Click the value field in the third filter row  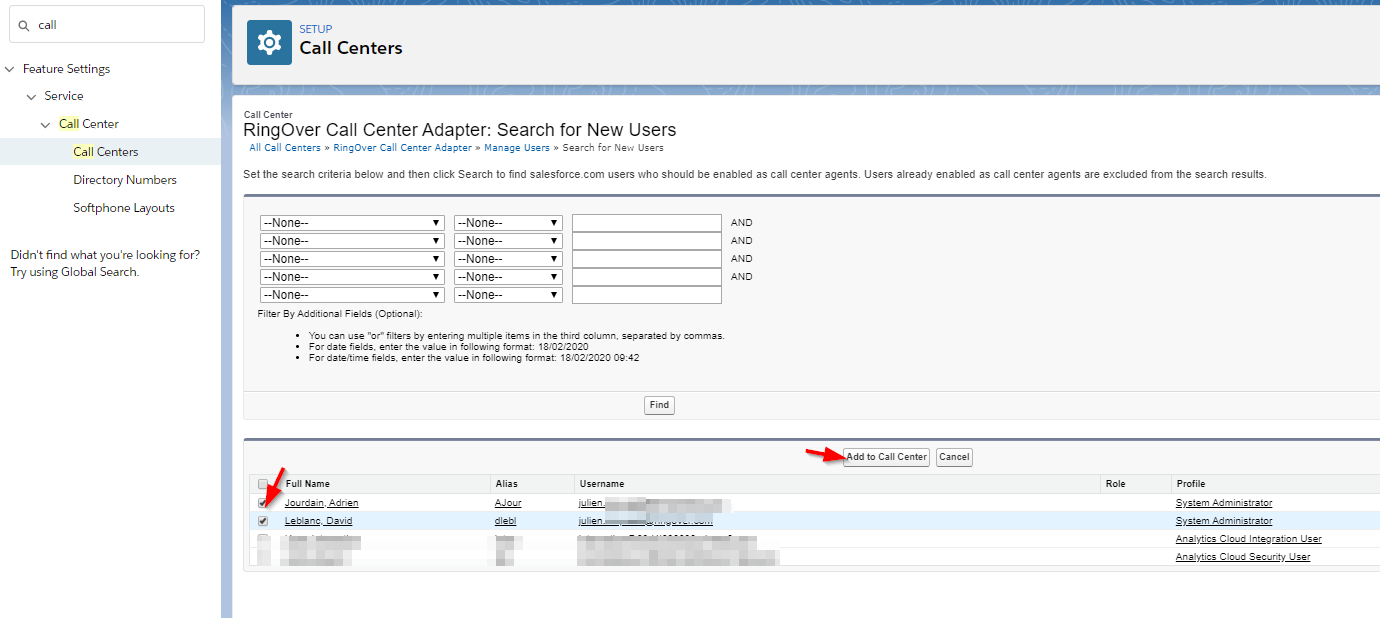pos(647,259)
